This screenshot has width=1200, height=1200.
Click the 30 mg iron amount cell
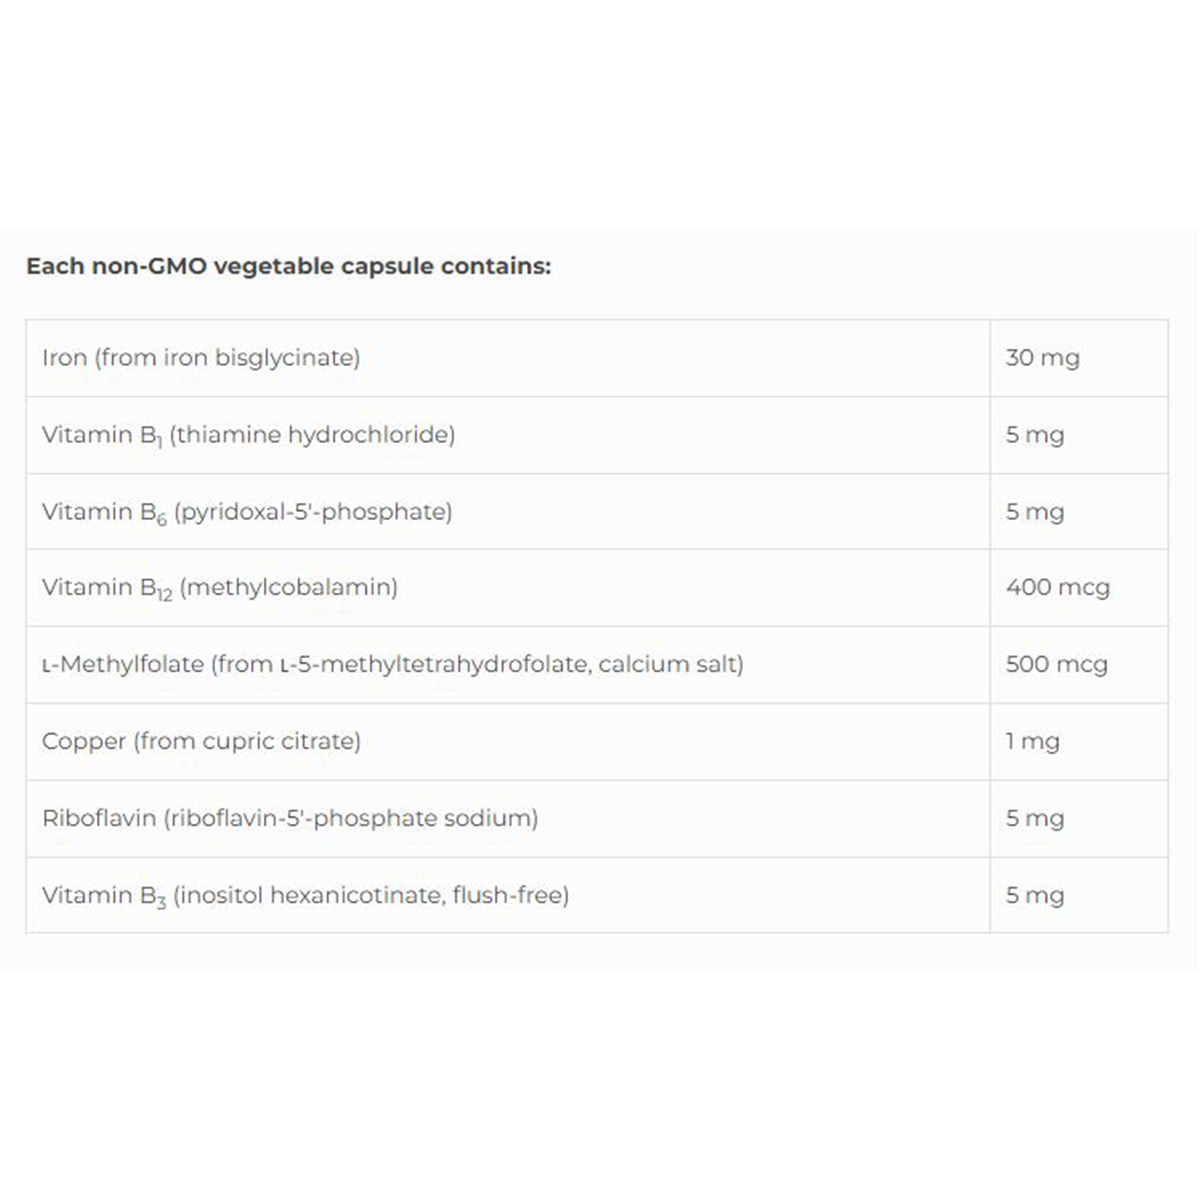[1042, 358]
